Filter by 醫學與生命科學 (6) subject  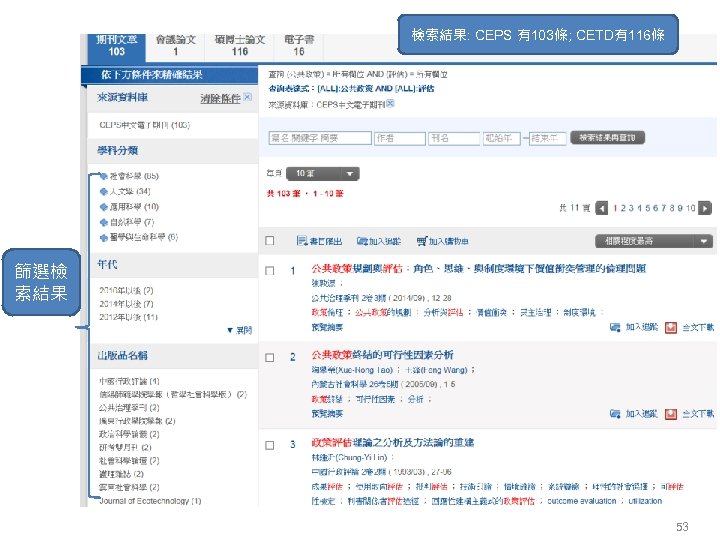point(144,237)
